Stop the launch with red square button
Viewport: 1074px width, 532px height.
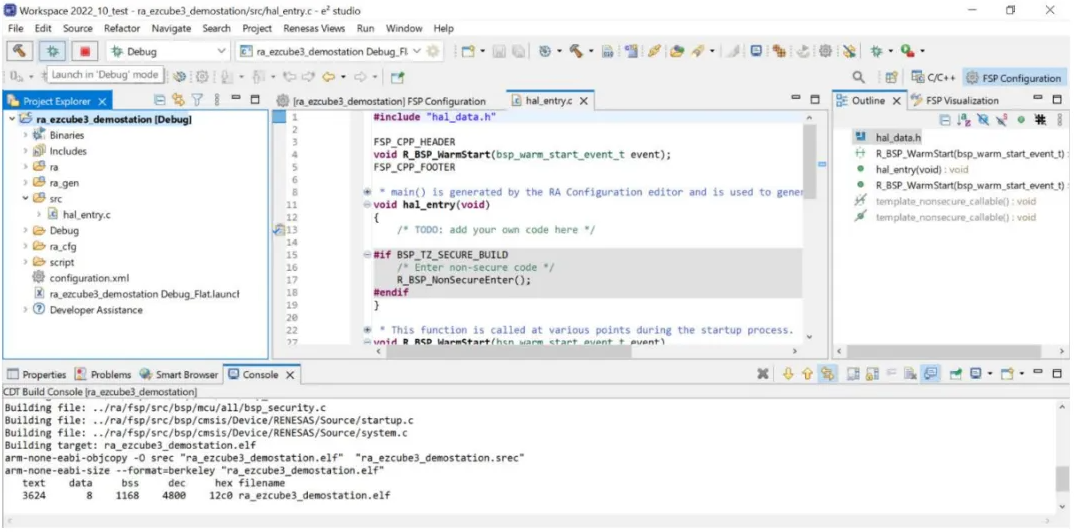(x=85, y=51)
